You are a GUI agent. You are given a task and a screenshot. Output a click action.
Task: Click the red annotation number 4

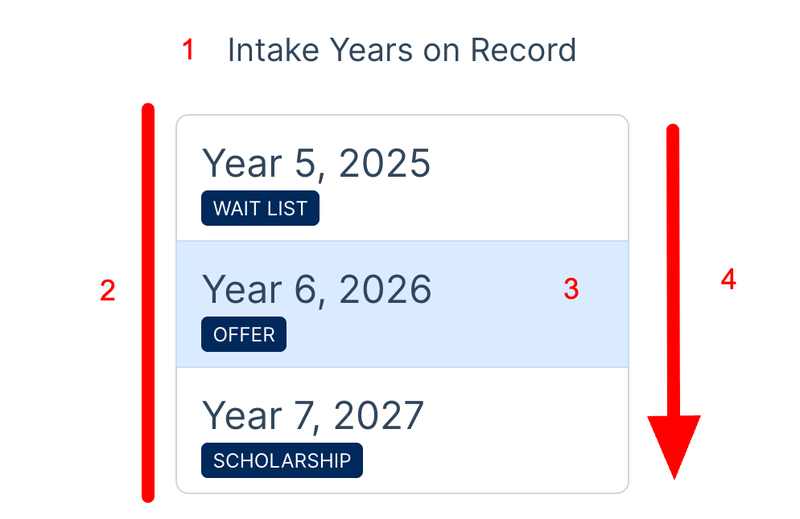point(729,280)
